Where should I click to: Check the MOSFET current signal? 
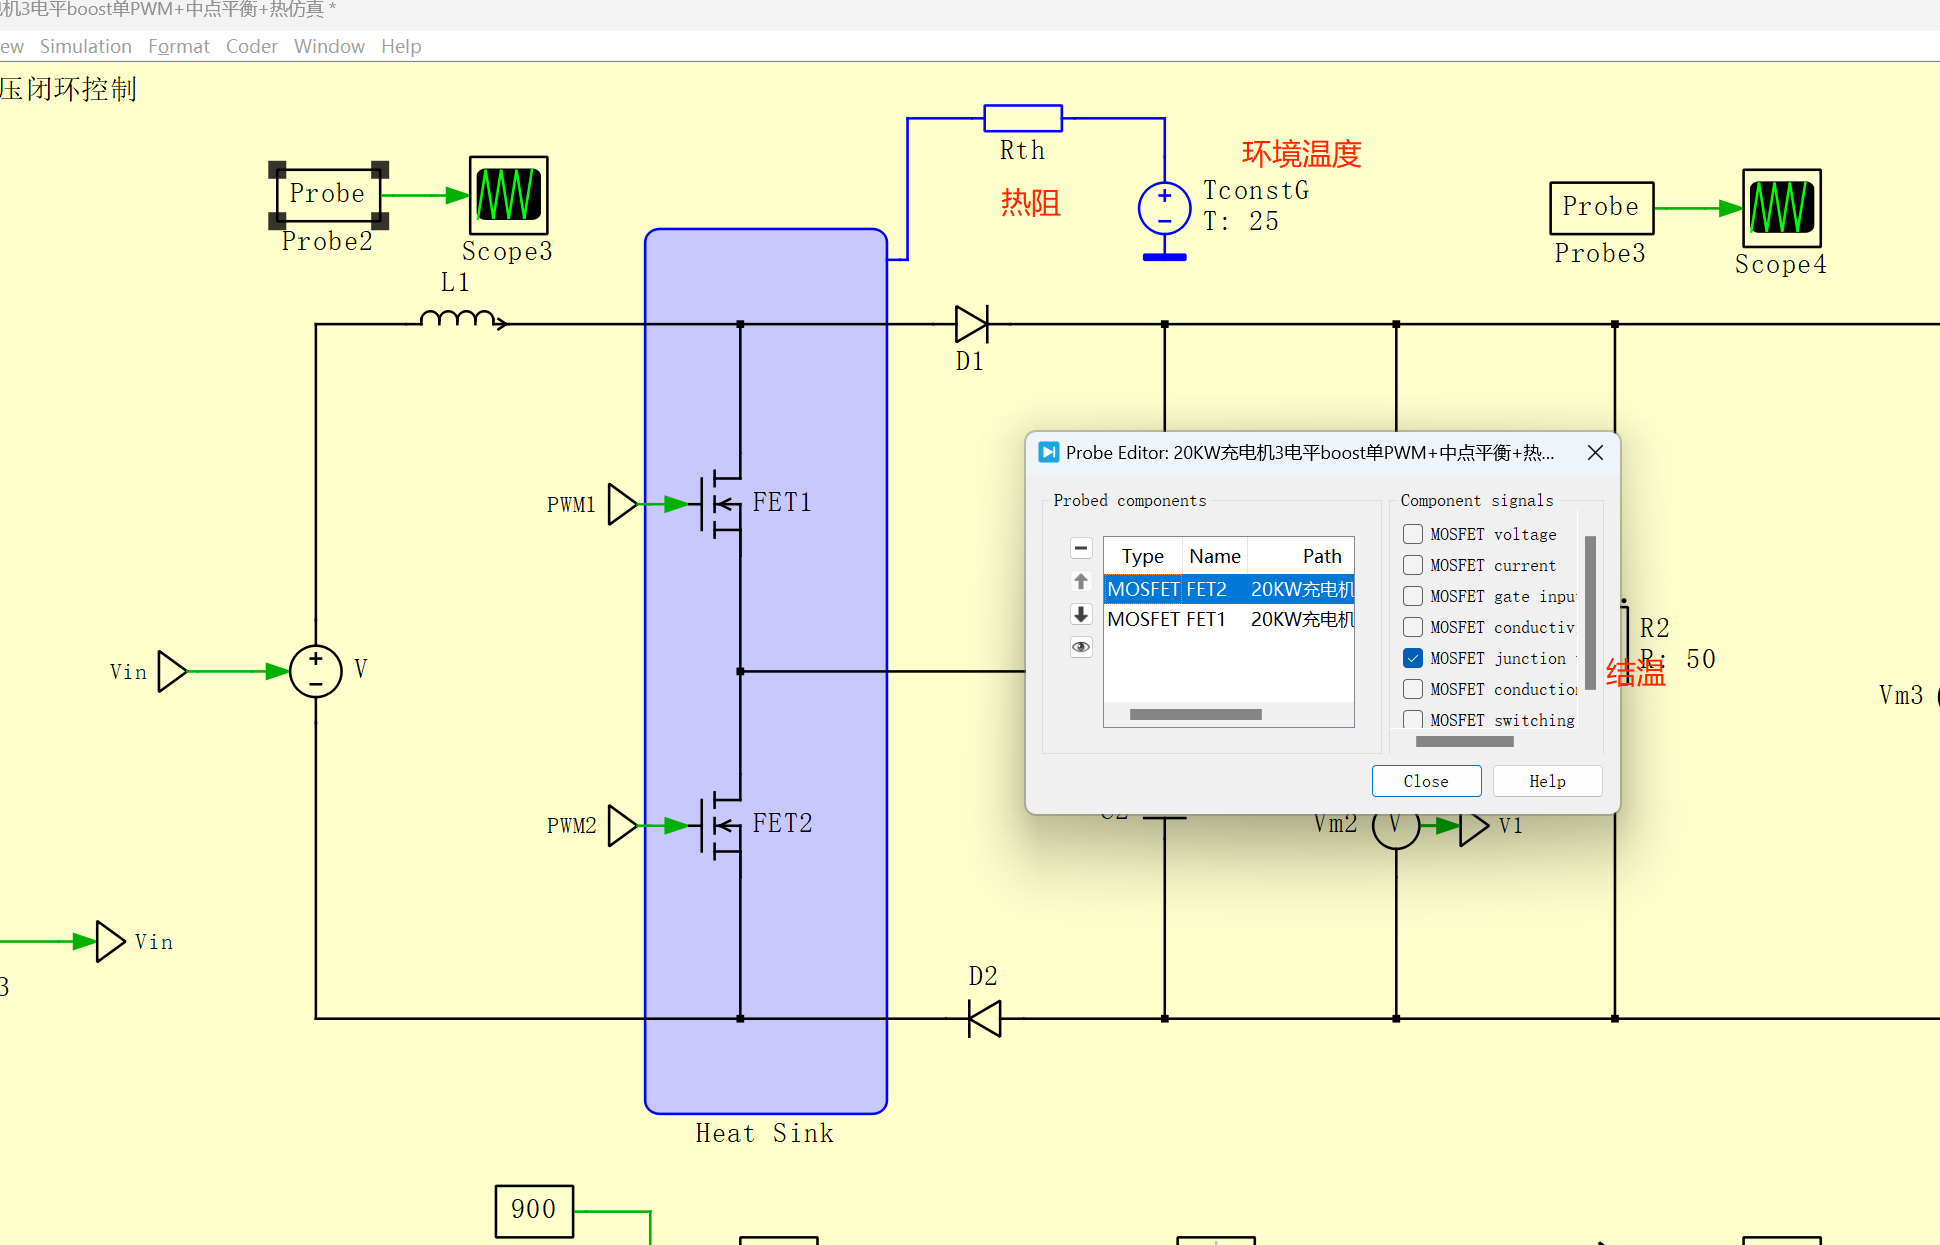1413,565
